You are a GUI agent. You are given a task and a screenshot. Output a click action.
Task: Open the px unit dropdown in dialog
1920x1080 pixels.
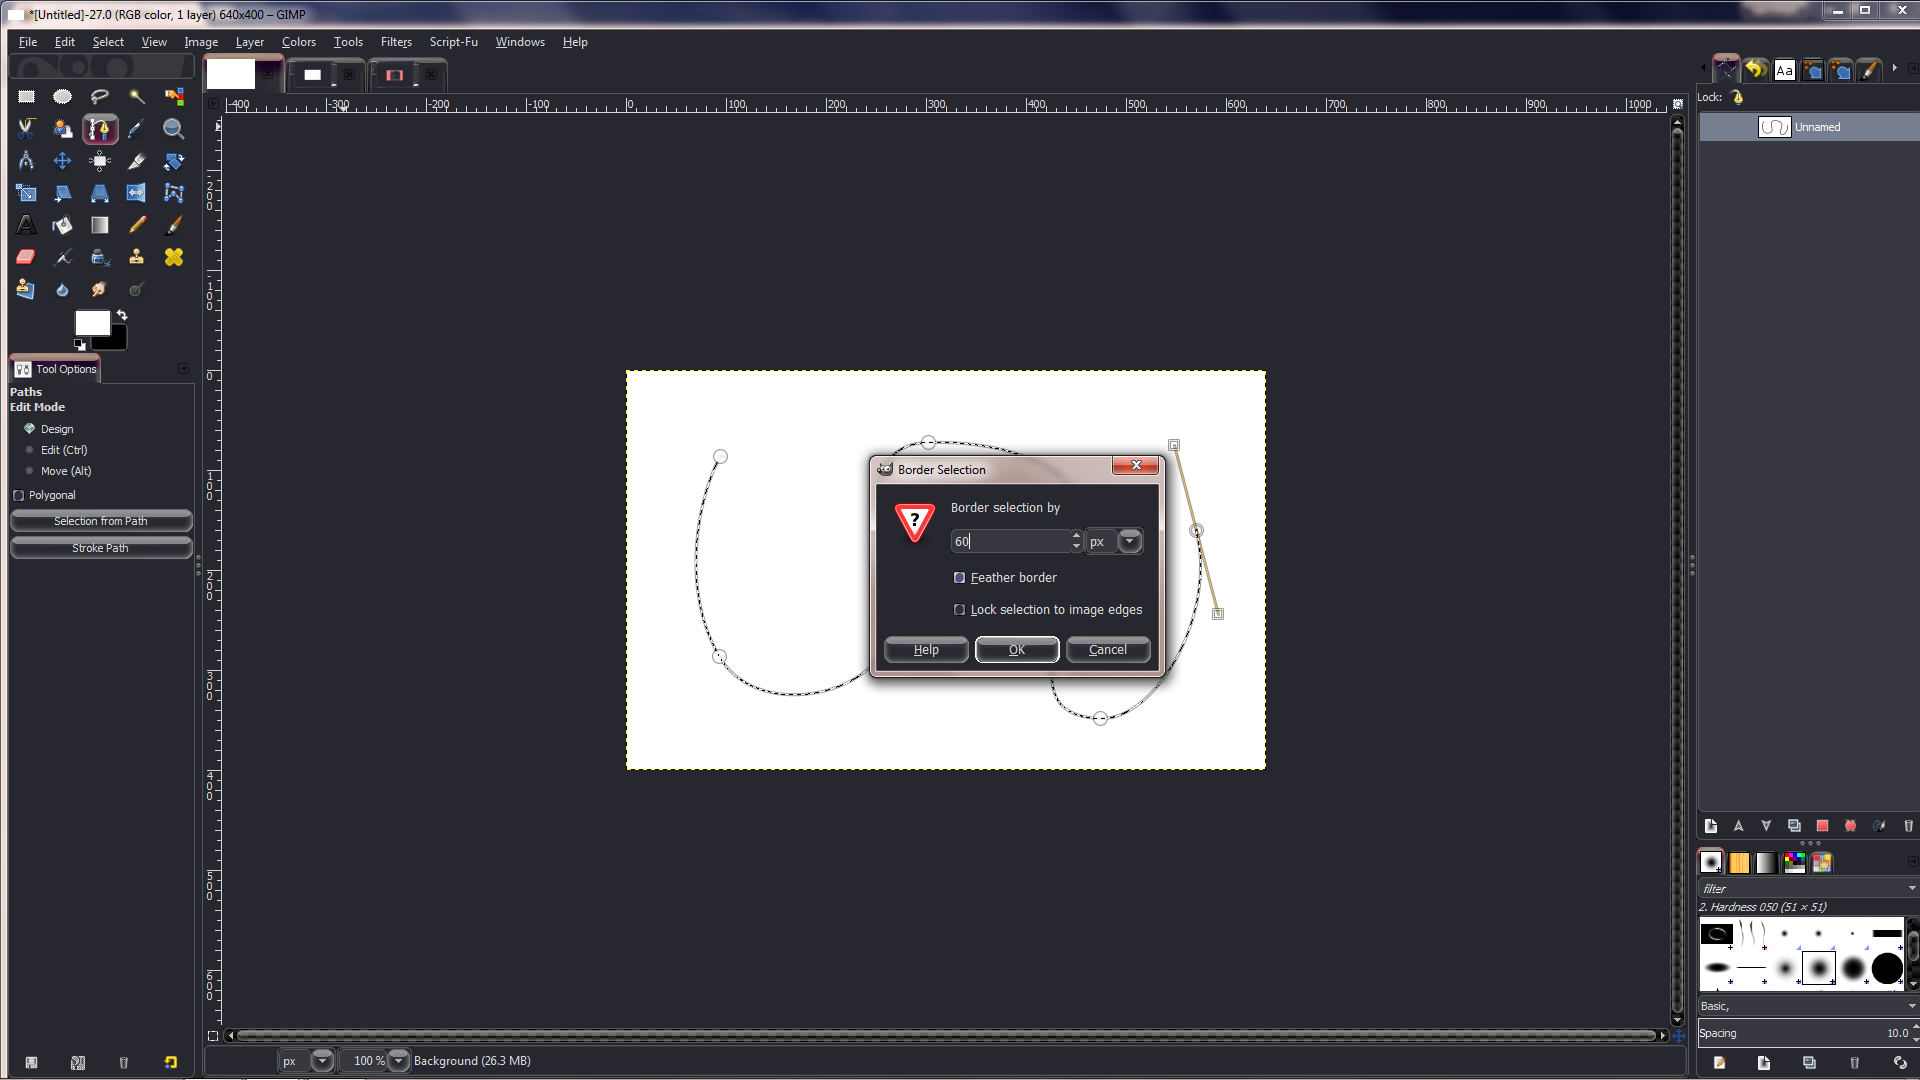coord(1130,541)
